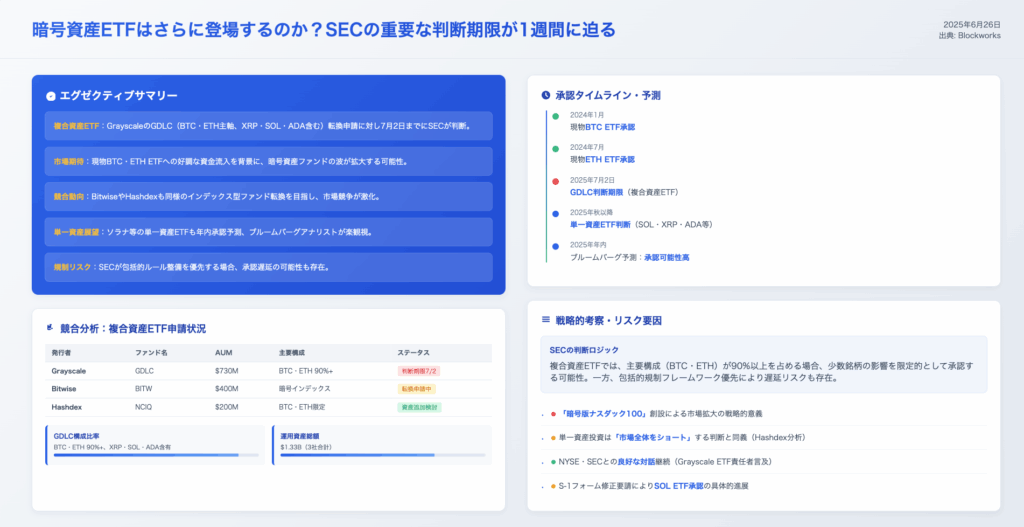
Task: Click the Bitwise issuer cell
Action: [64, 389]
